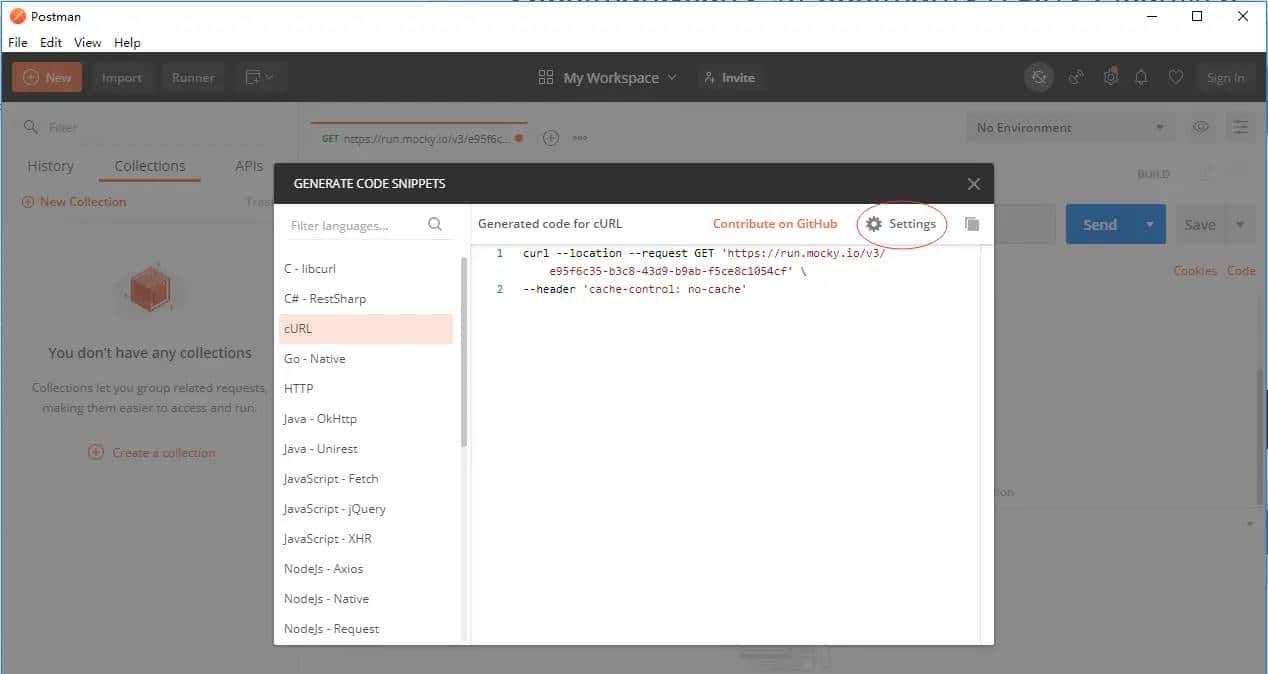The height and width of the screenshot is (674, 1268).
Task: Expand Save button dropdown arrow
Action: 1241,224
